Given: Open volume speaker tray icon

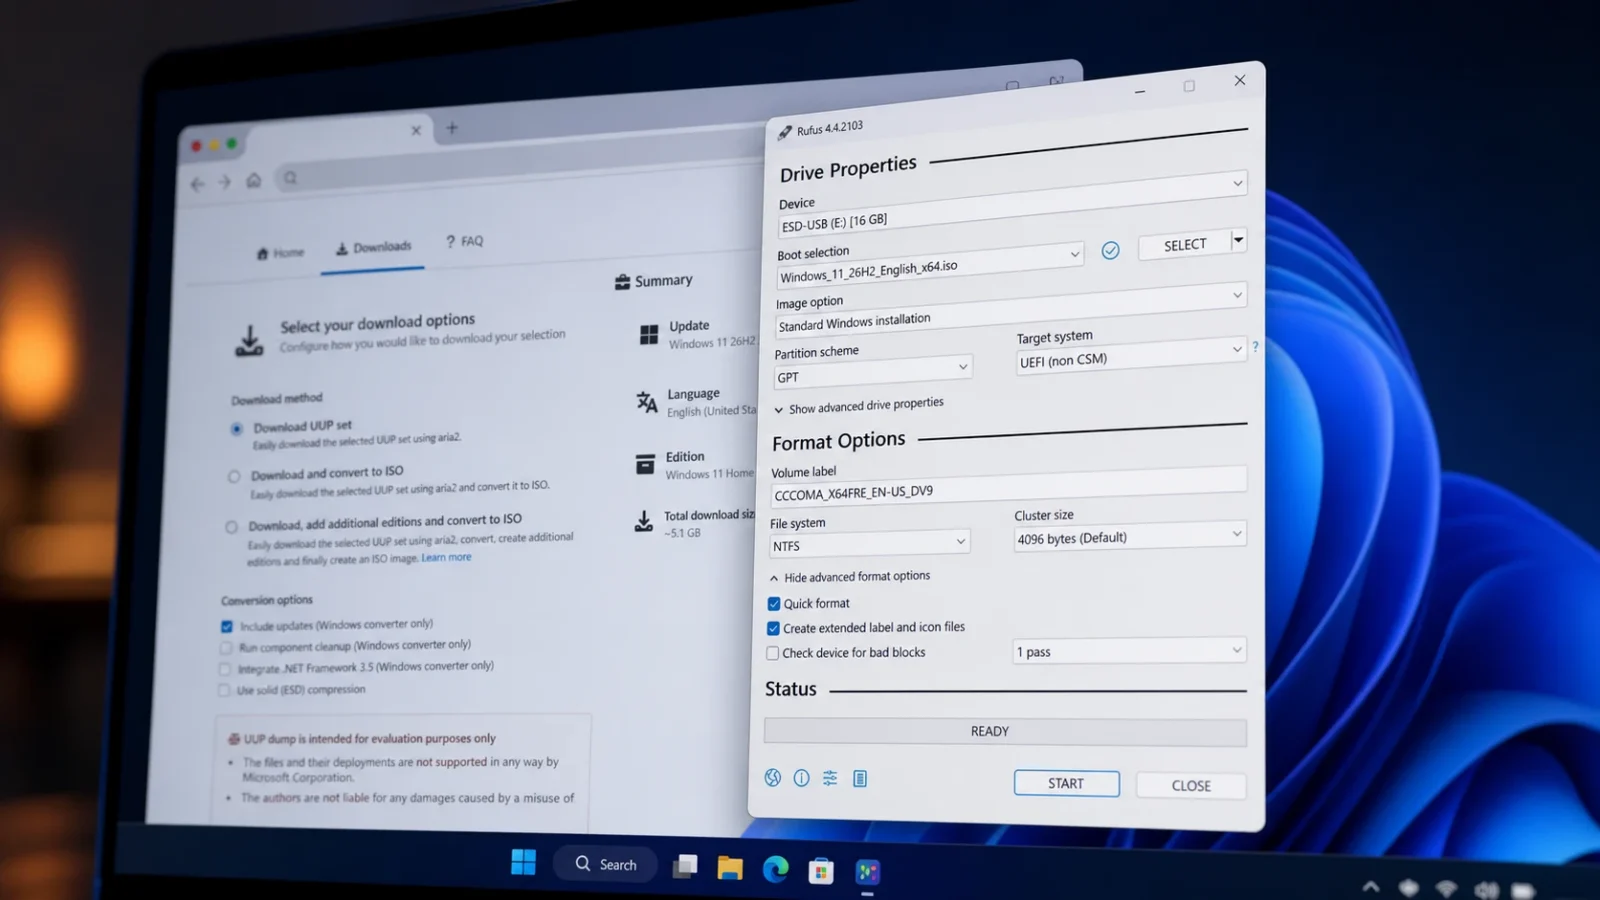Looking at the screenshot, I should (1486, 890).
